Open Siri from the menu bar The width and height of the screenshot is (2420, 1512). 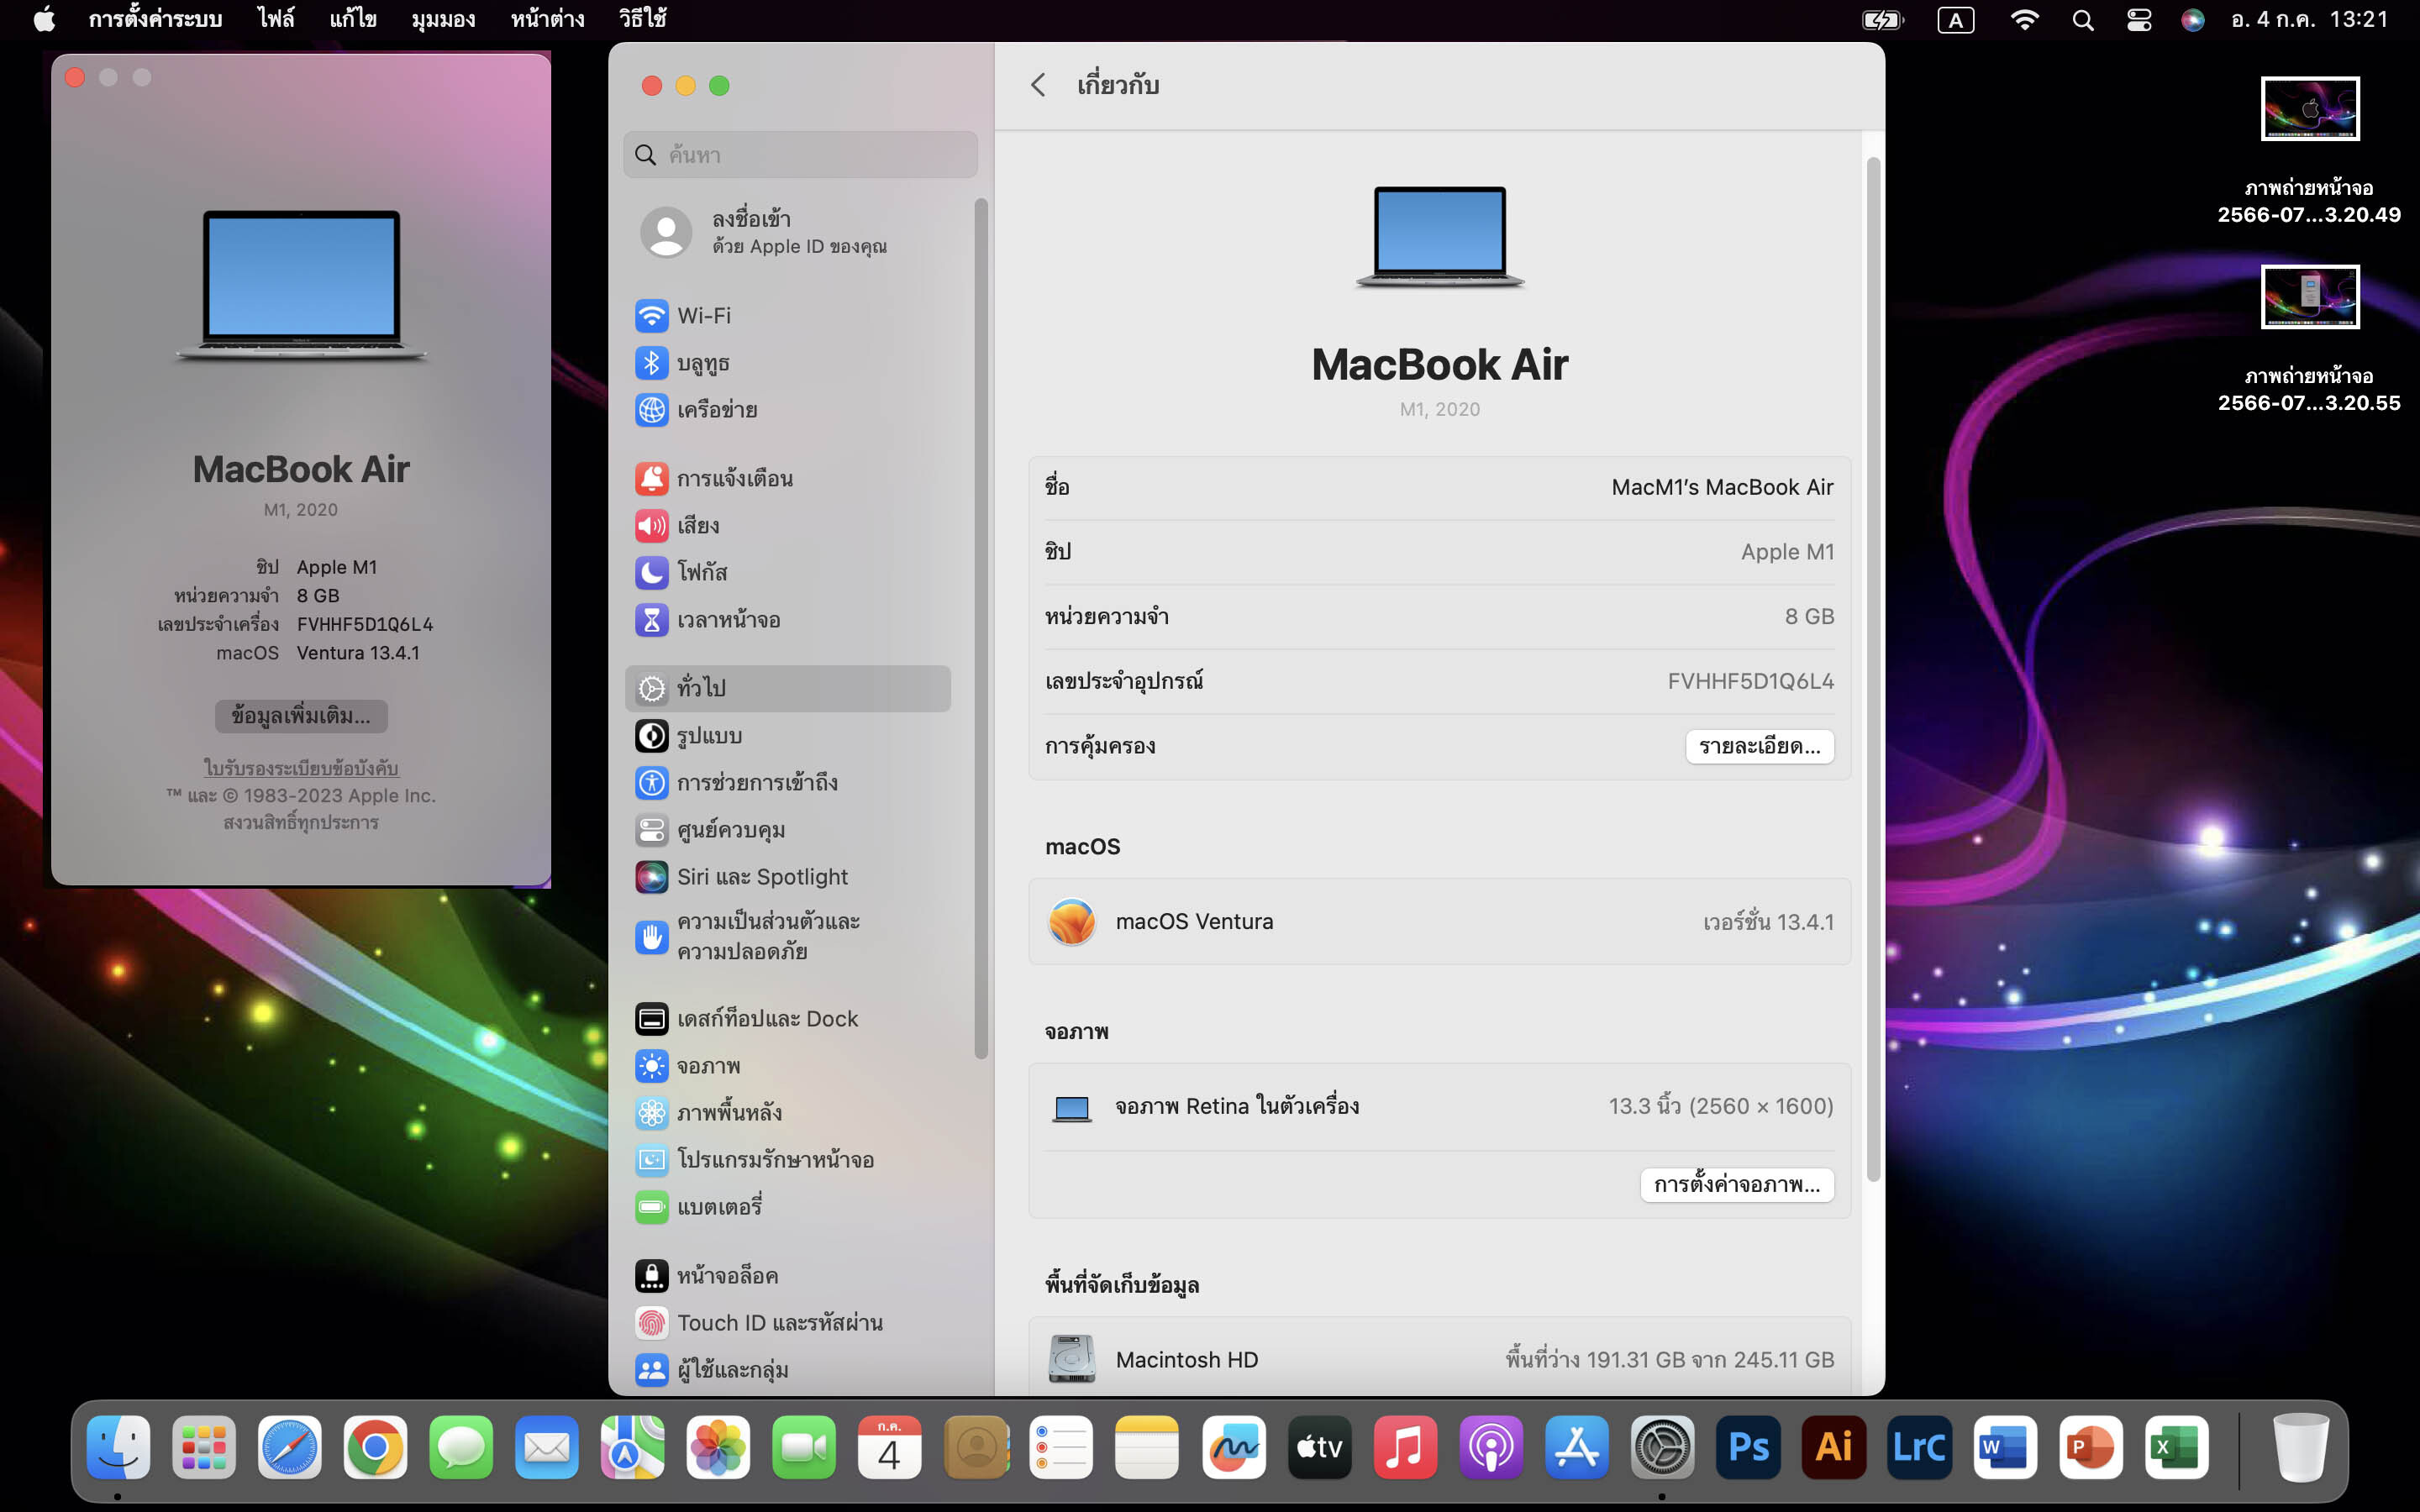(2192, 20)
